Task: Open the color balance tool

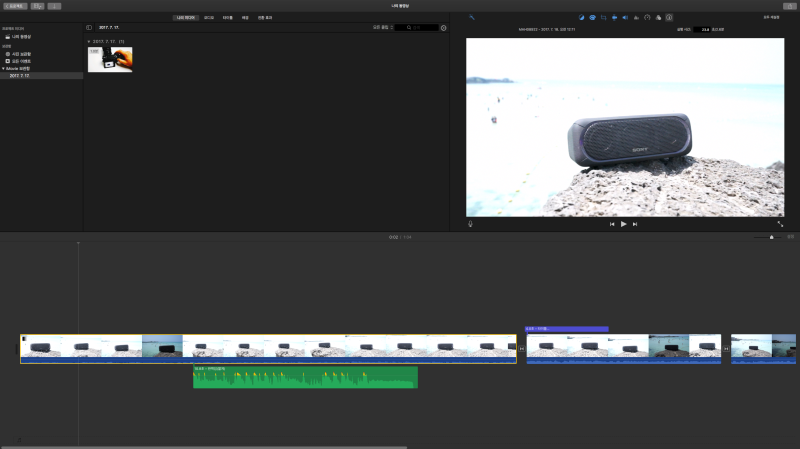Action: [581, 17]
